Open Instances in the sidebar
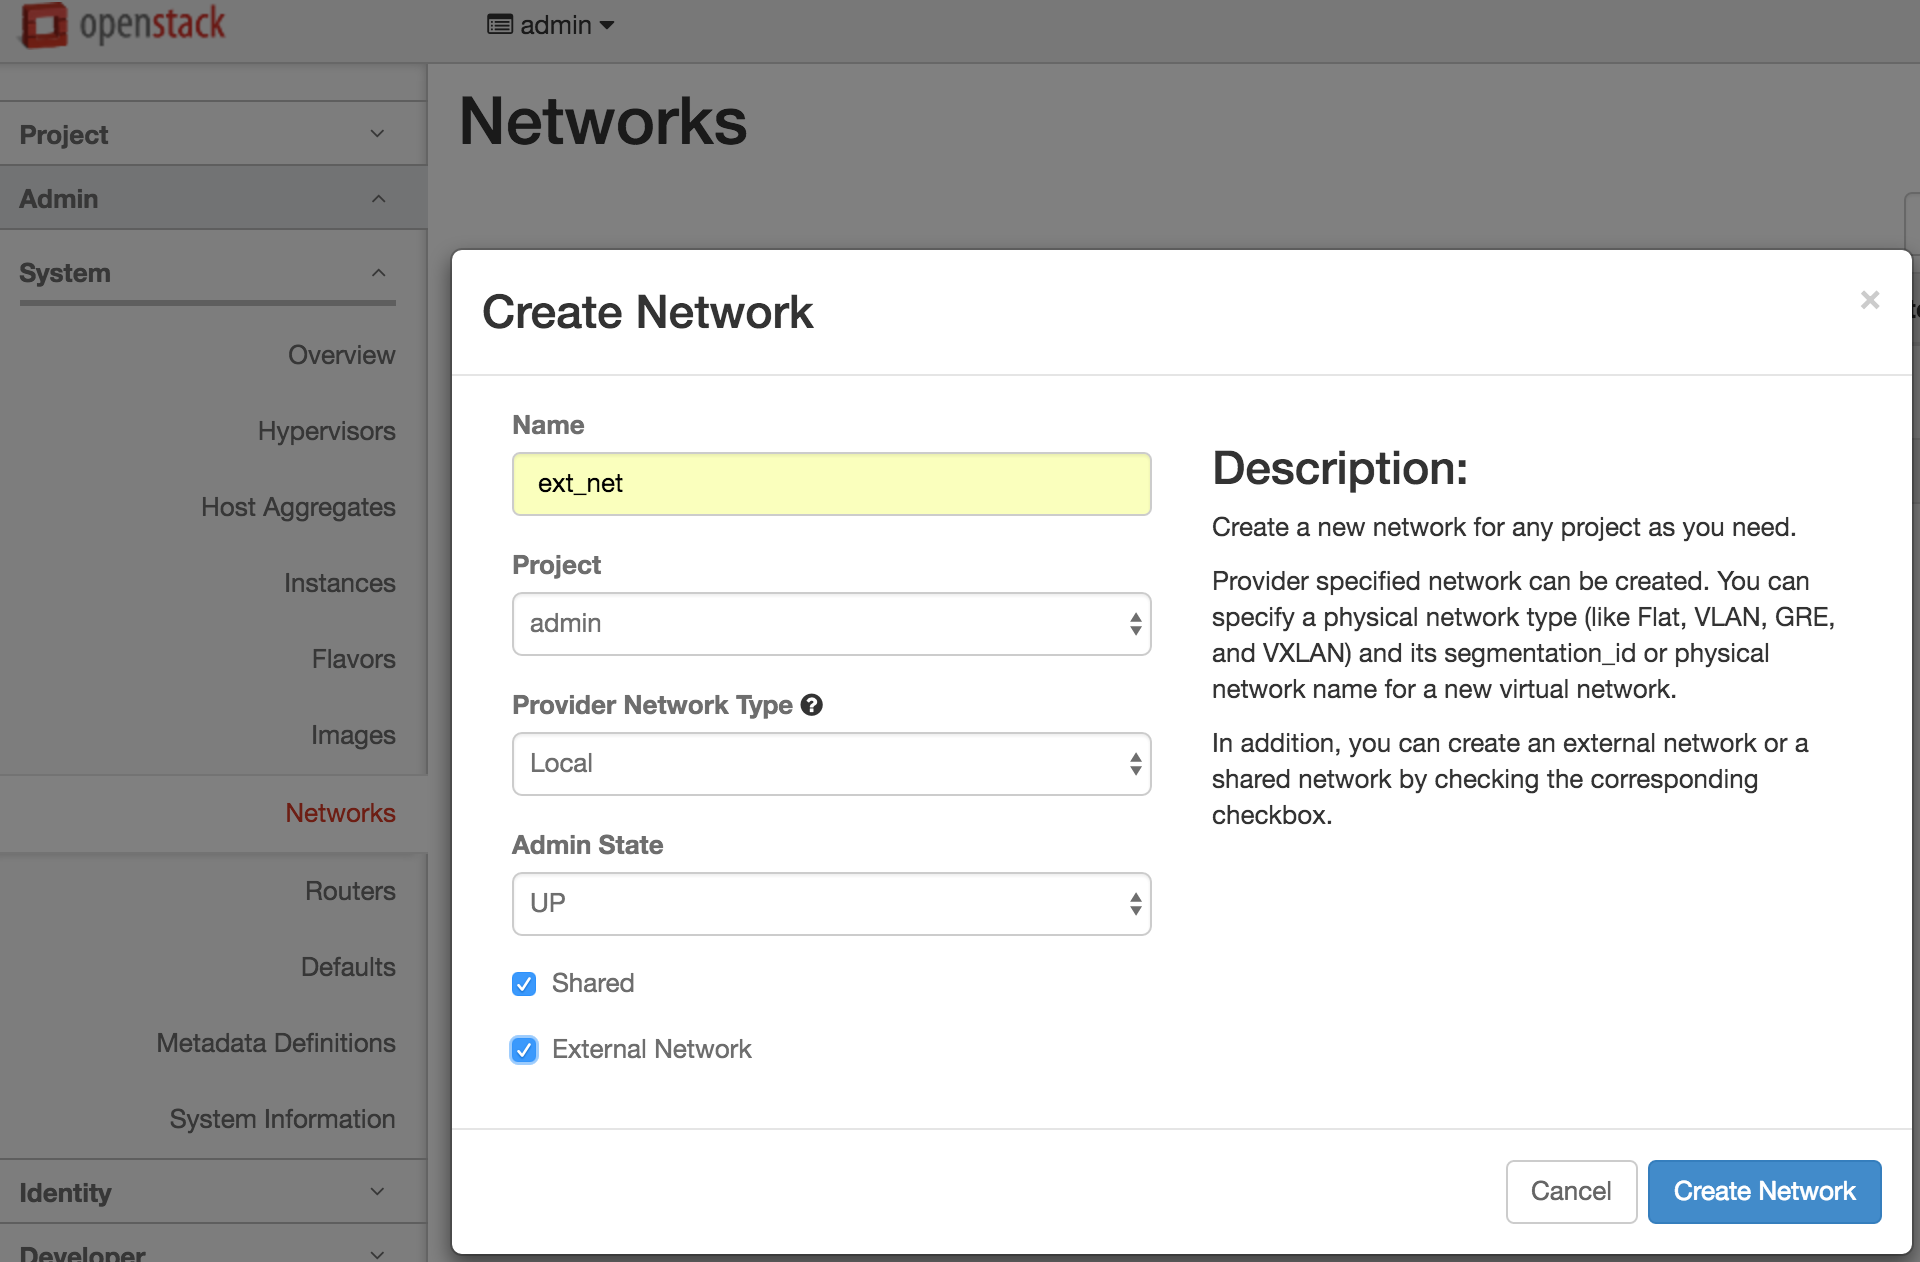 coord(339,583)
